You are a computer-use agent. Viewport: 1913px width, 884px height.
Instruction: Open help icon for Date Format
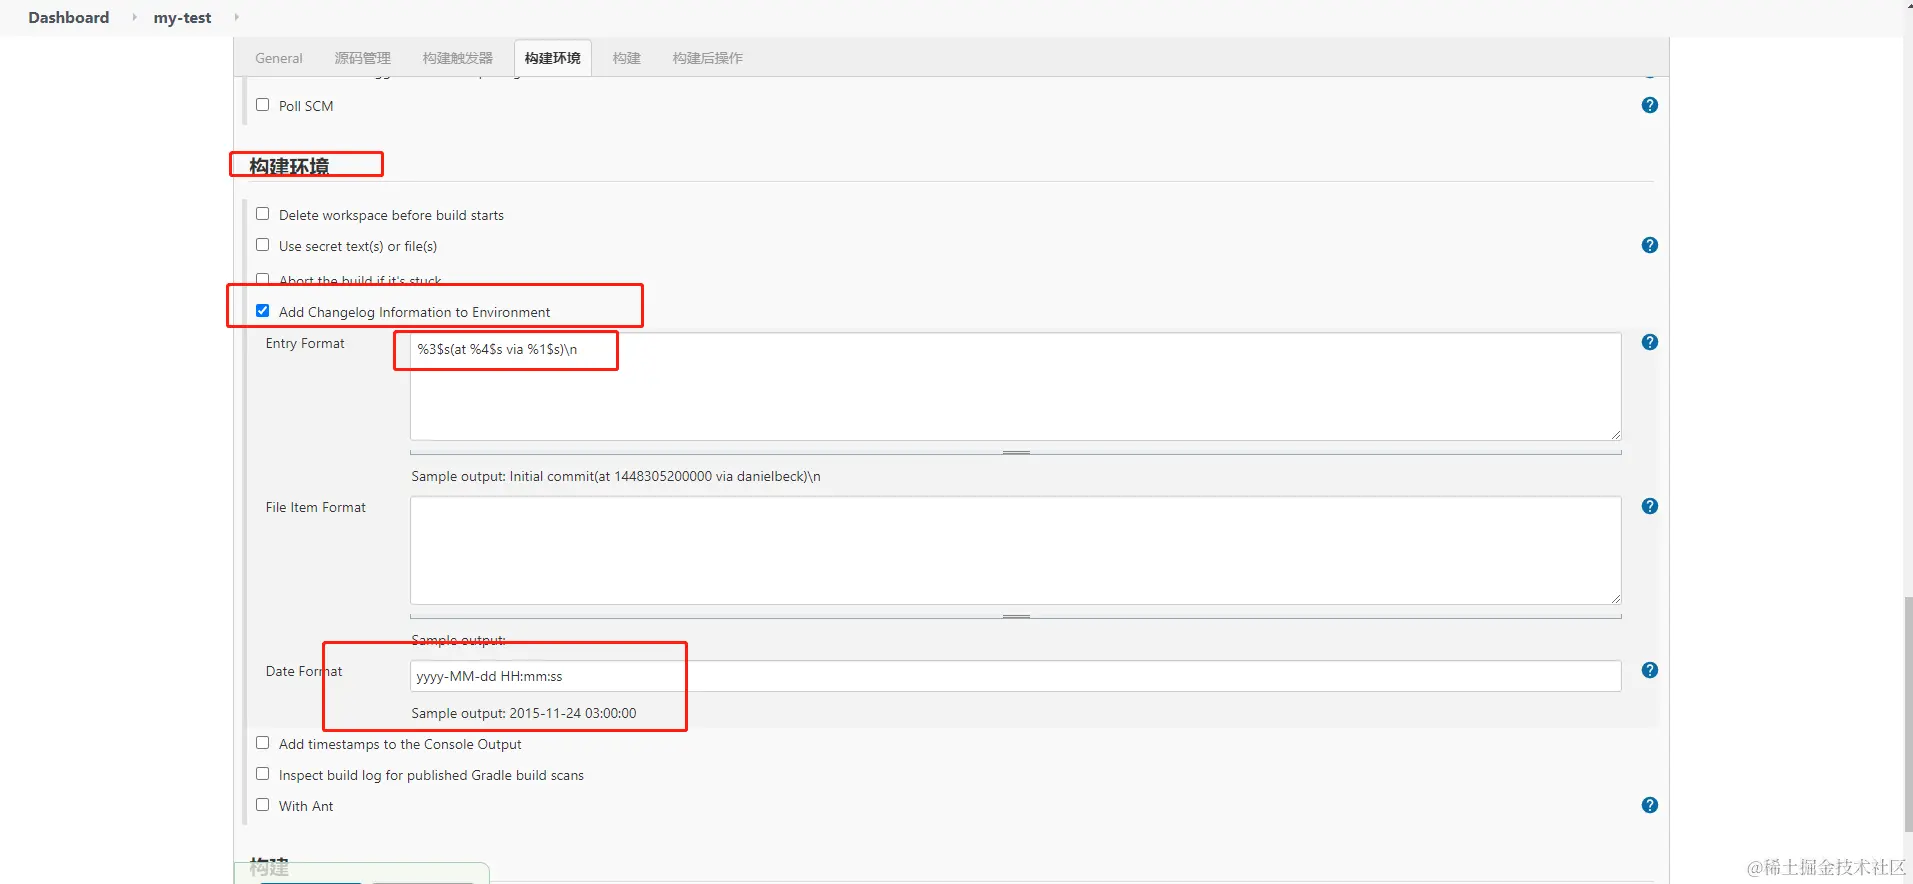[x=1650, y=670]
